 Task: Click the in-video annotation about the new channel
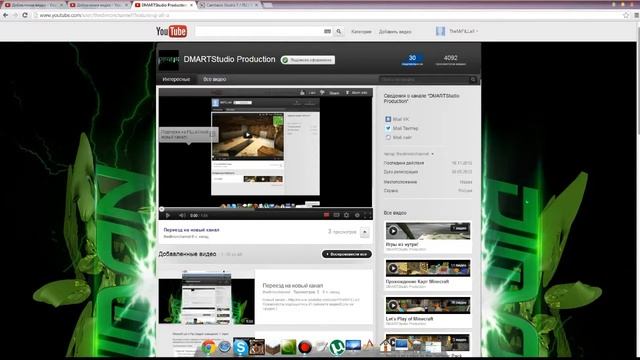tap(188, 135)
